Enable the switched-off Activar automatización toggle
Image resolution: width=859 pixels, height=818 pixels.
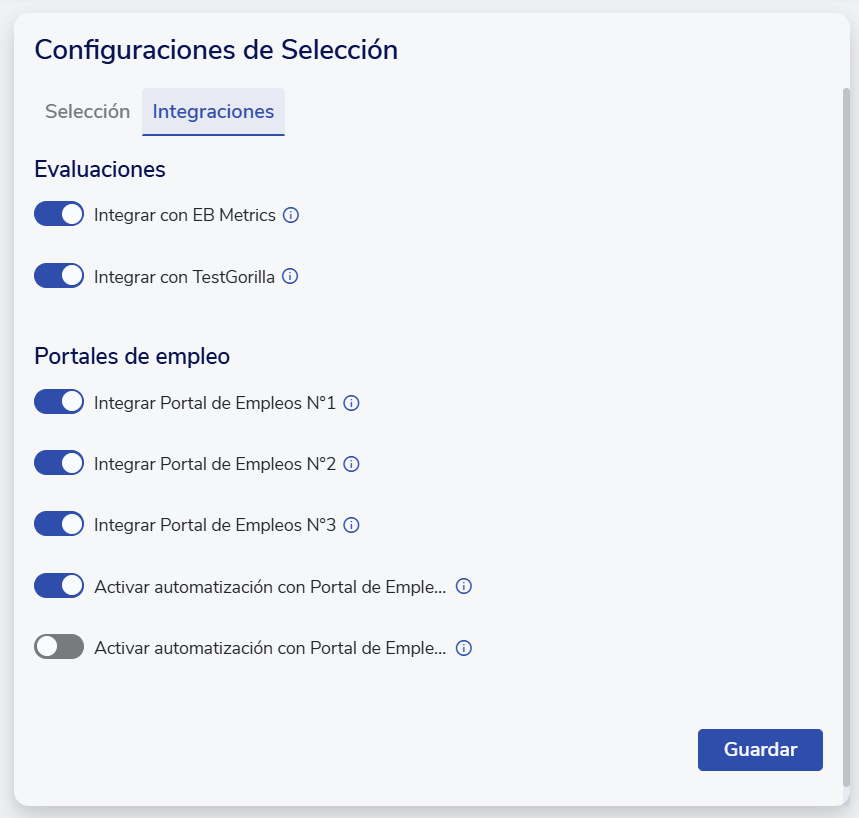59,647
